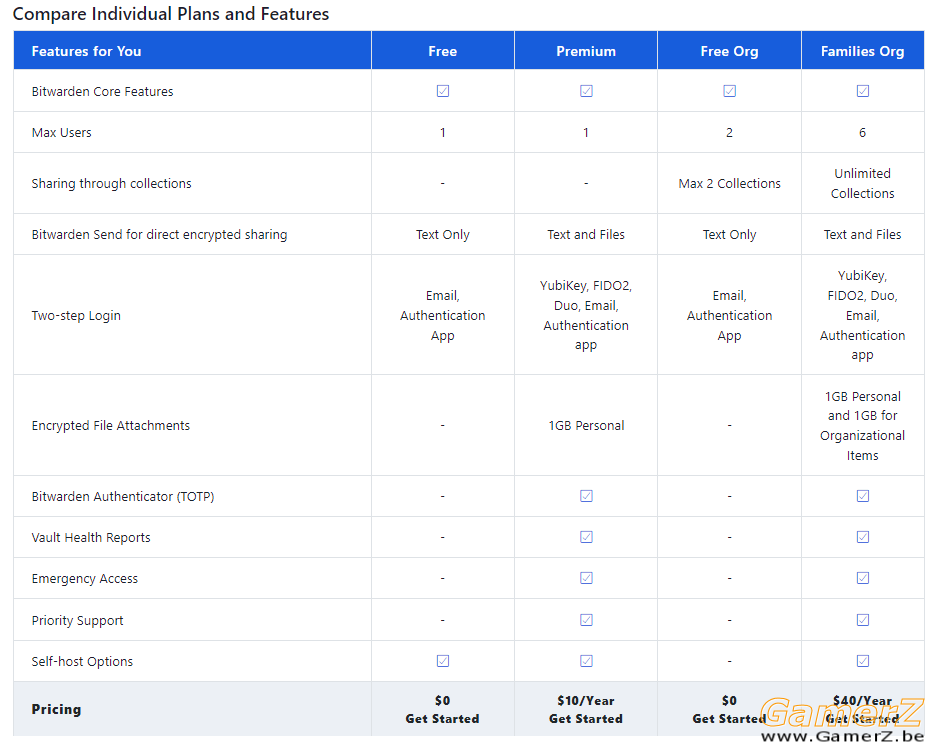This screenshot has width=945, height=752.
Task: Click the Unlimited Collections cell
Action: pyautogui.click(x=862, y=183)
